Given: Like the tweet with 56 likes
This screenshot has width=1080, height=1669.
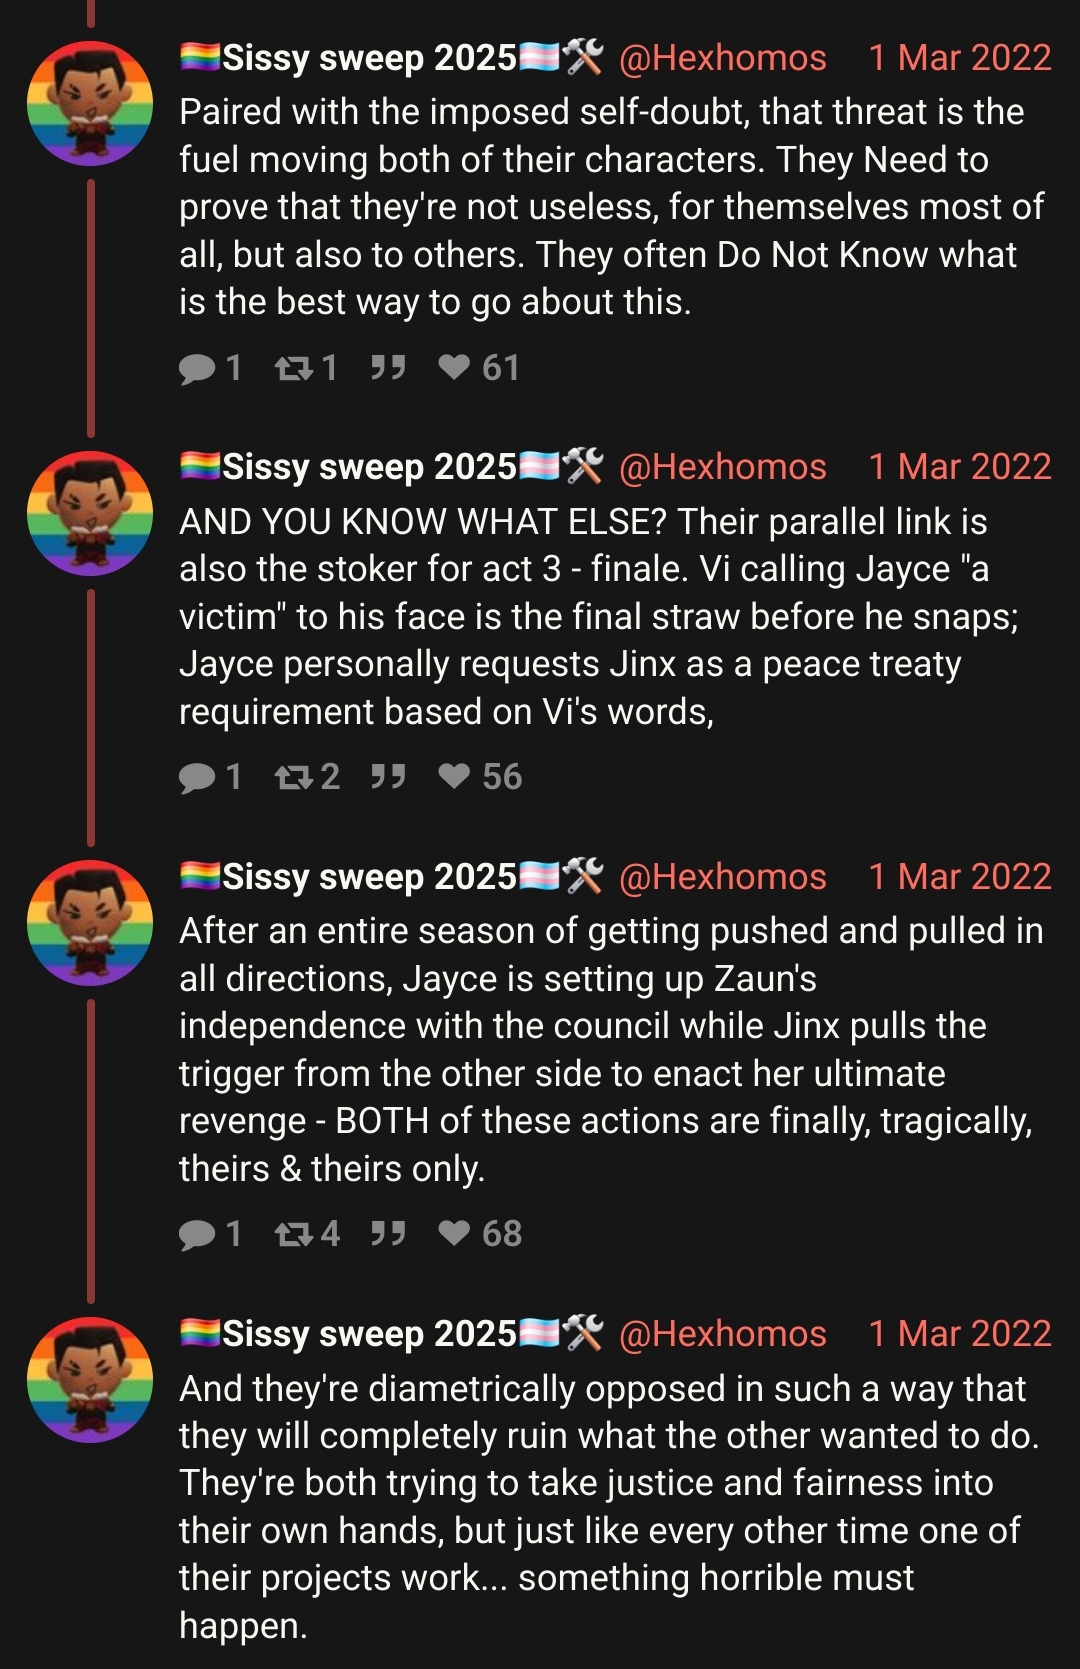Looking at the screenshot, I should click(454, 777).
